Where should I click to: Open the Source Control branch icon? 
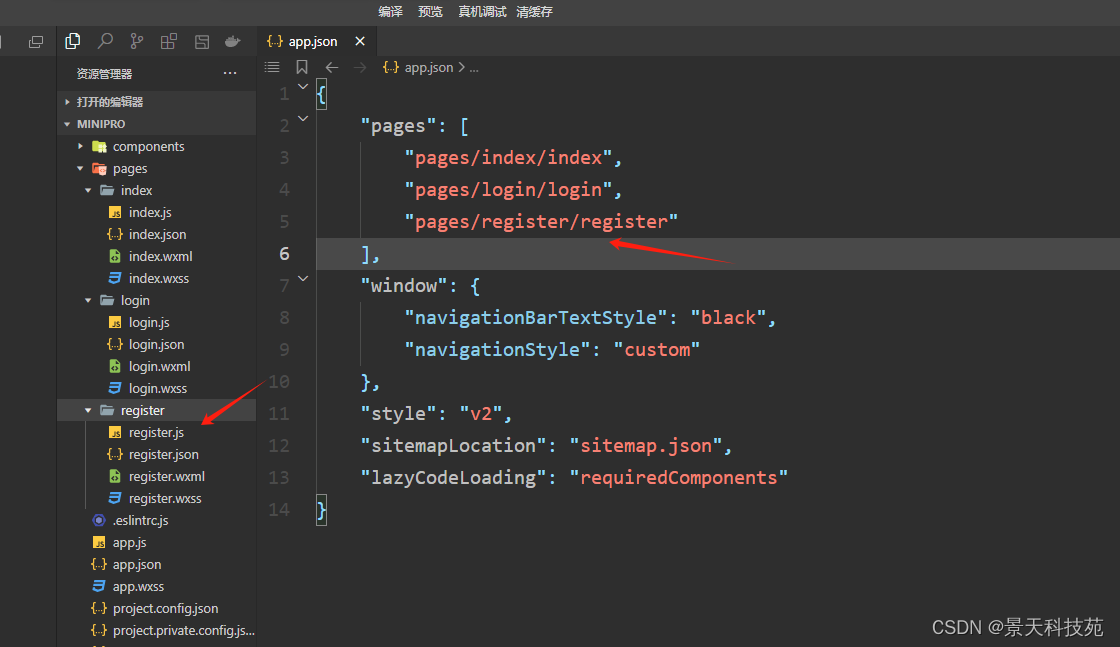pos(136,41)
